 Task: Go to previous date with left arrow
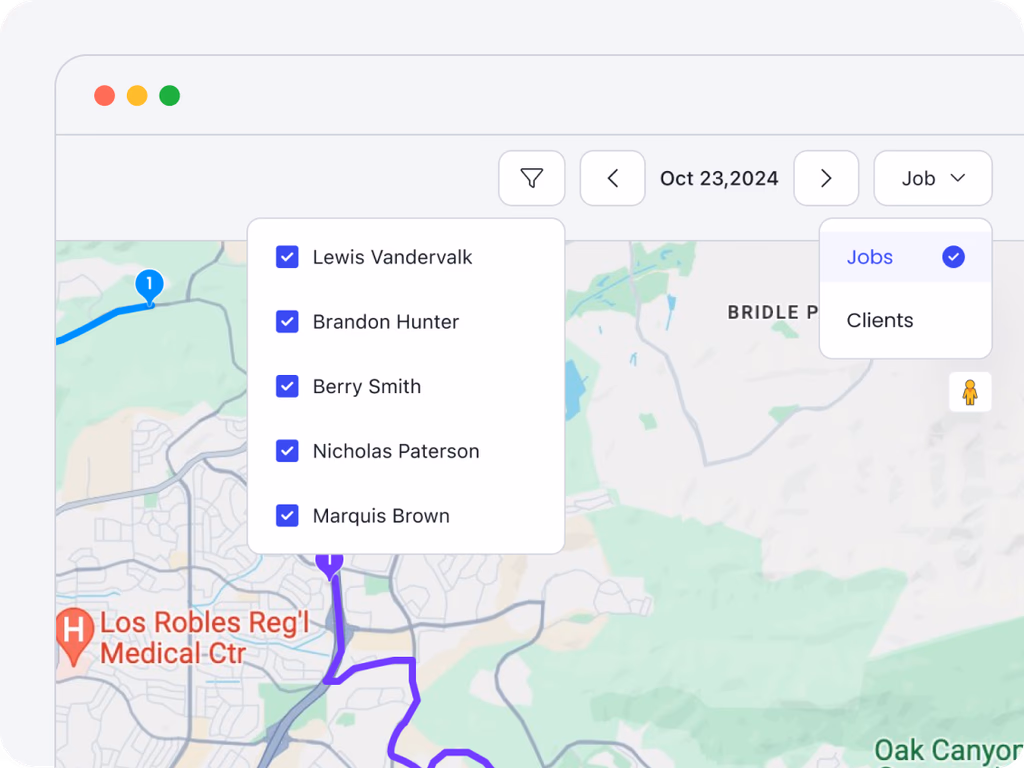[x=612, y=178]
